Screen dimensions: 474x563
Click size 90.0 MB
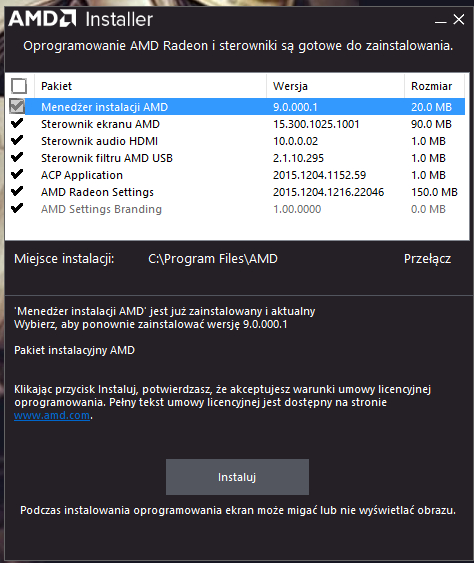[x=431, y=124]
